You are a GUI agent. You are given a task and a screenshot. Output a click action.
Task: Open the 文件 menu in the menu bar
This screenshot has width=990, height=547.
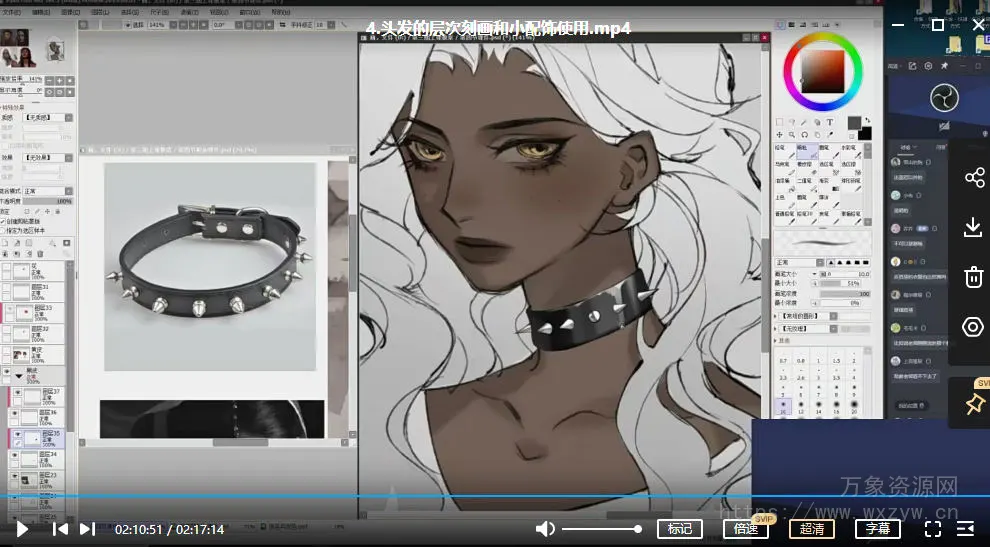coord(12,13)
